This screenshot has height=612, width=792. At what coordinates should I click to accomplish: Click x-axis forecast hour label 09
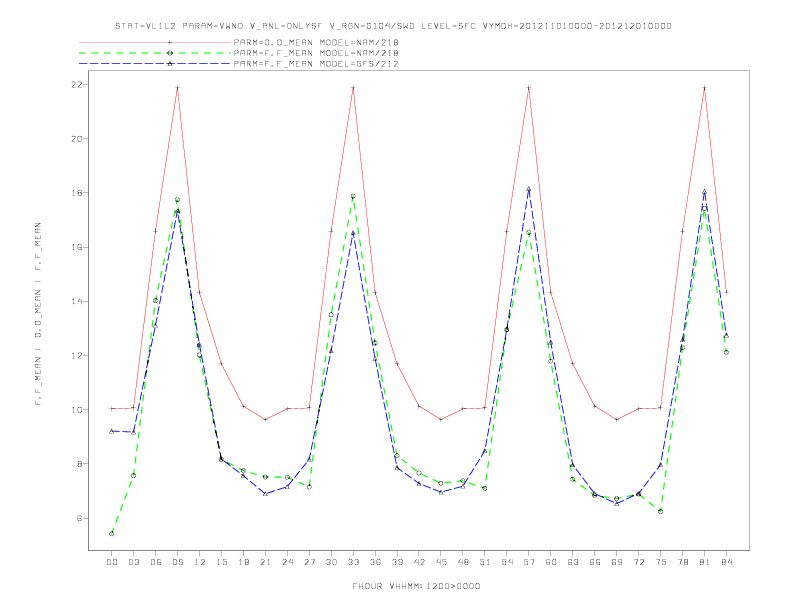coord(177,562)
